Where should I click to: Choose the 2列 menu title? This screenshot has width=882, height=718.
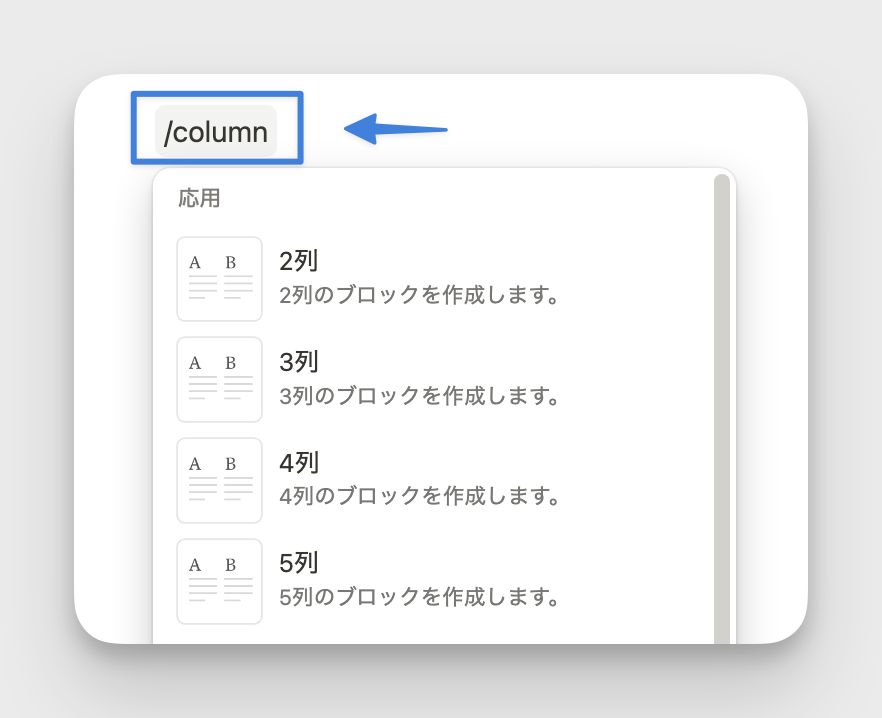[299, 261]
